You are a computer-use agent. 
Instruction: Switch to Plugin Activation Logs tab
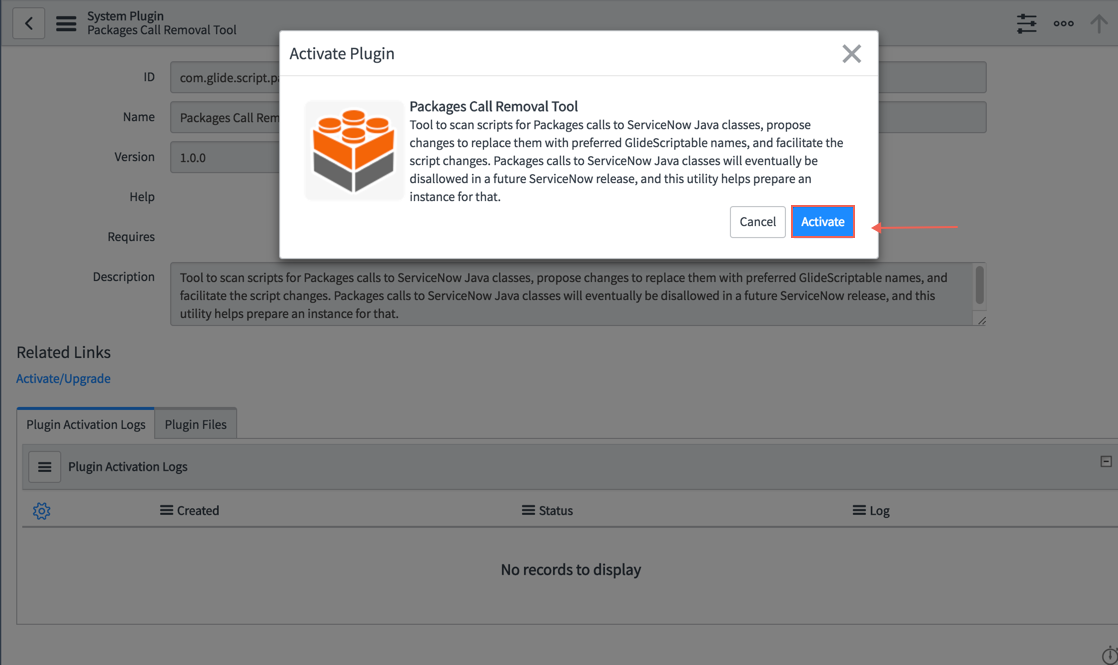tap(86, 424)
